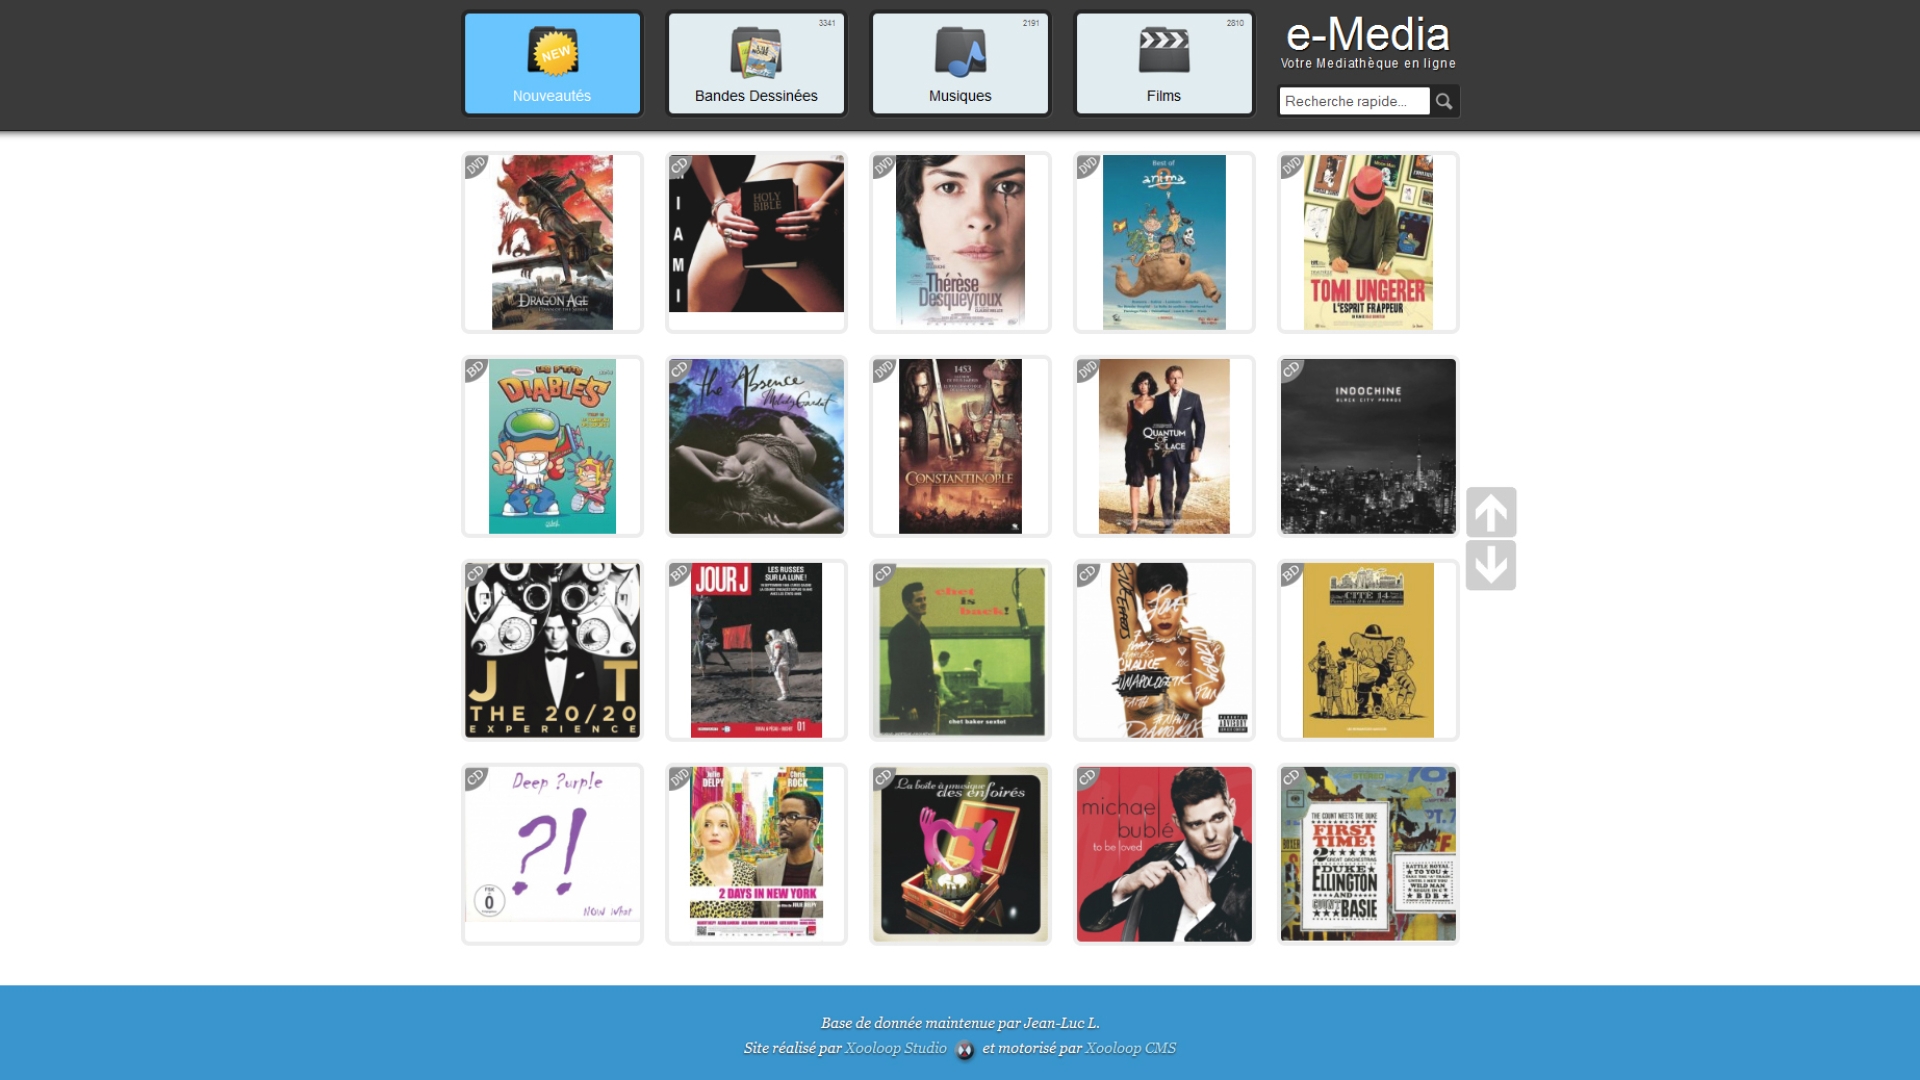Click the BD badge on Cité 14 cover

pyautogui.click(x=1290, y=573)
